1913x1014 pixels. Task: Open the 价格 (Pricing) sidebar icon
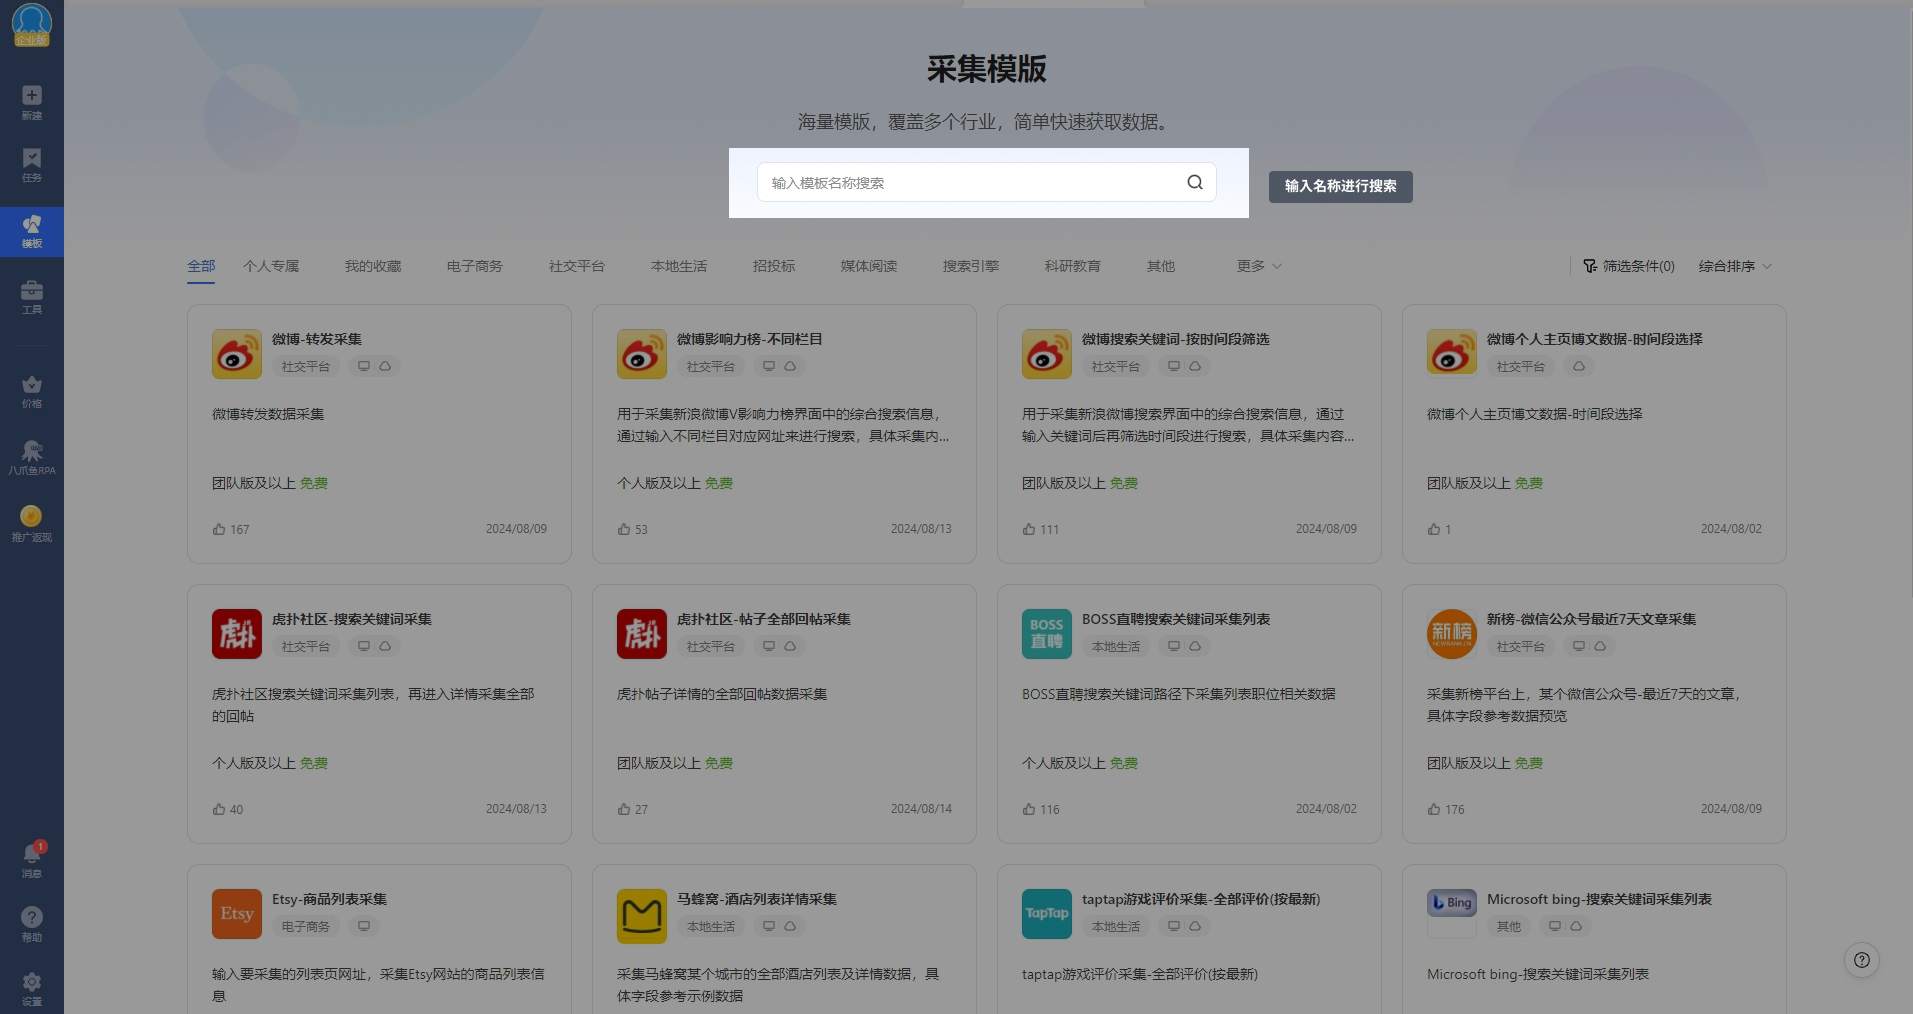[32, 390]
